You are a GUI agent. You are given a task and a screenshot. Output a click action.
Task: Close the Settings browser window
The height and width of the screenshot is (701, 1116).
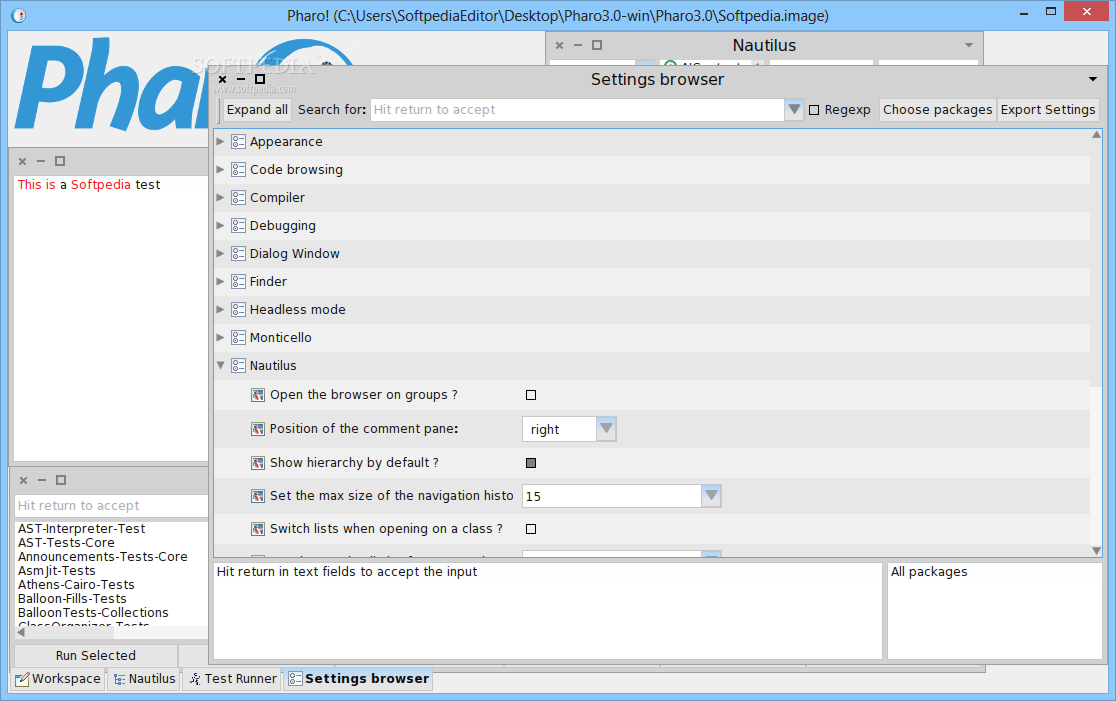(222, 80)
